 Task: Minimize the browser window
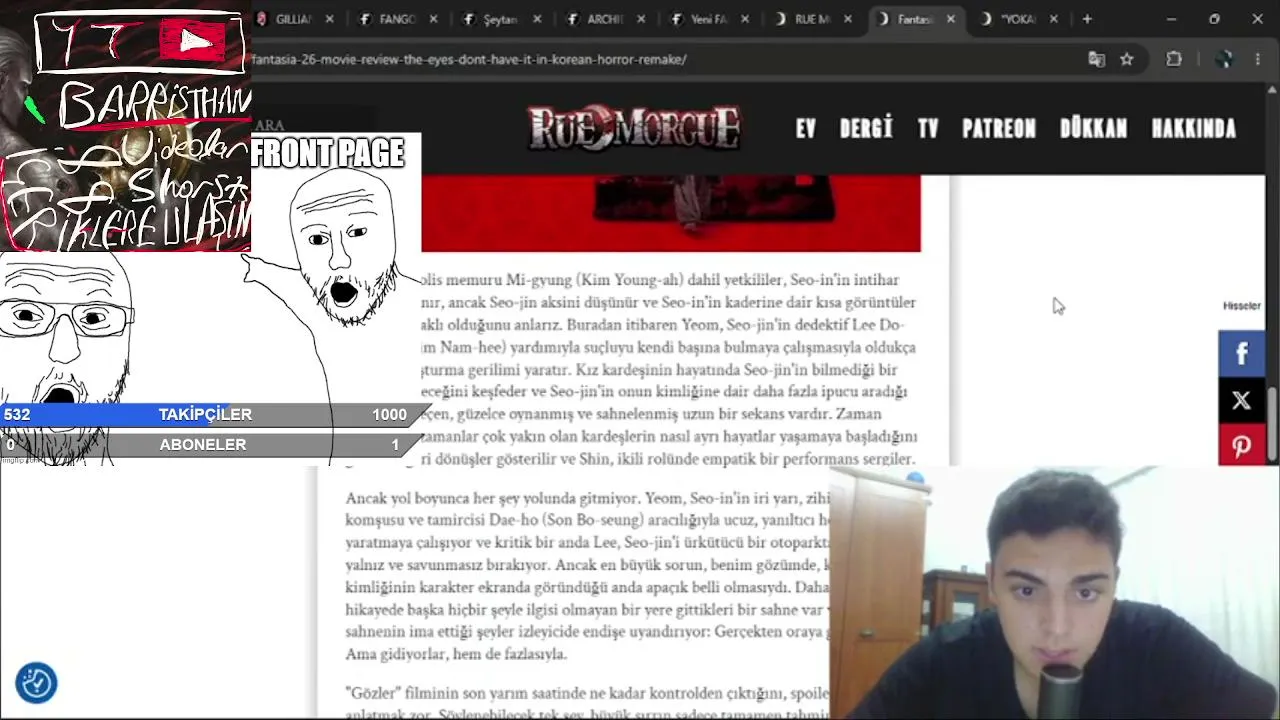pyautogui.click(x=1171, y=19)
